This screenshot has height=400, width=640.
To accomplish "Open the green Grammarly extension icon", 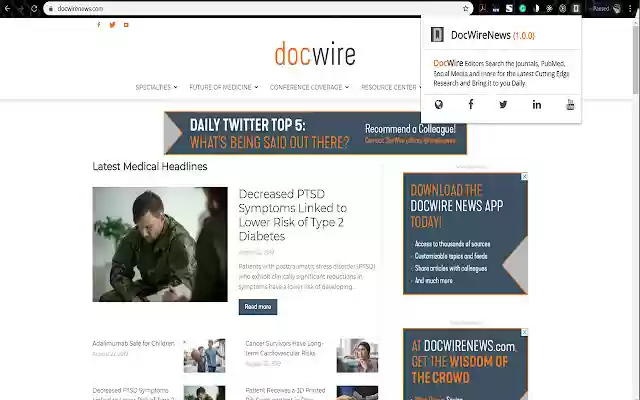I will click(x=522, y=9).
